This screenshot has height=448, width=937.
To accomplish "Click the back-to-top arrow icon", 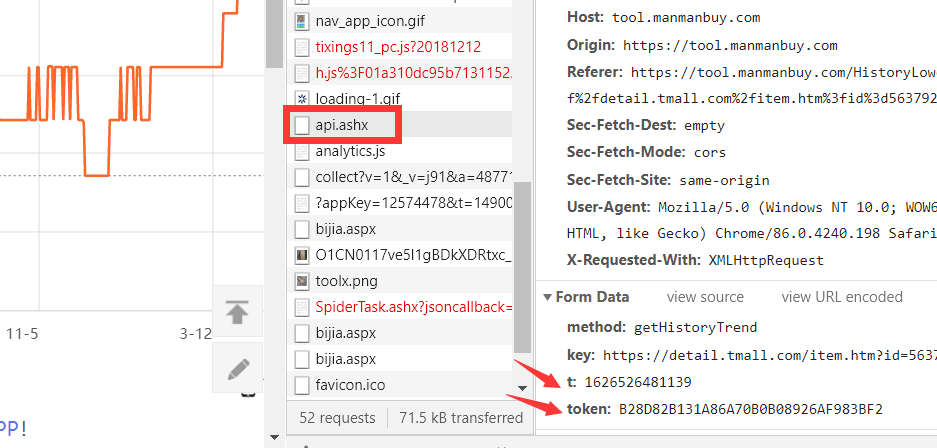I will point(237,312).
